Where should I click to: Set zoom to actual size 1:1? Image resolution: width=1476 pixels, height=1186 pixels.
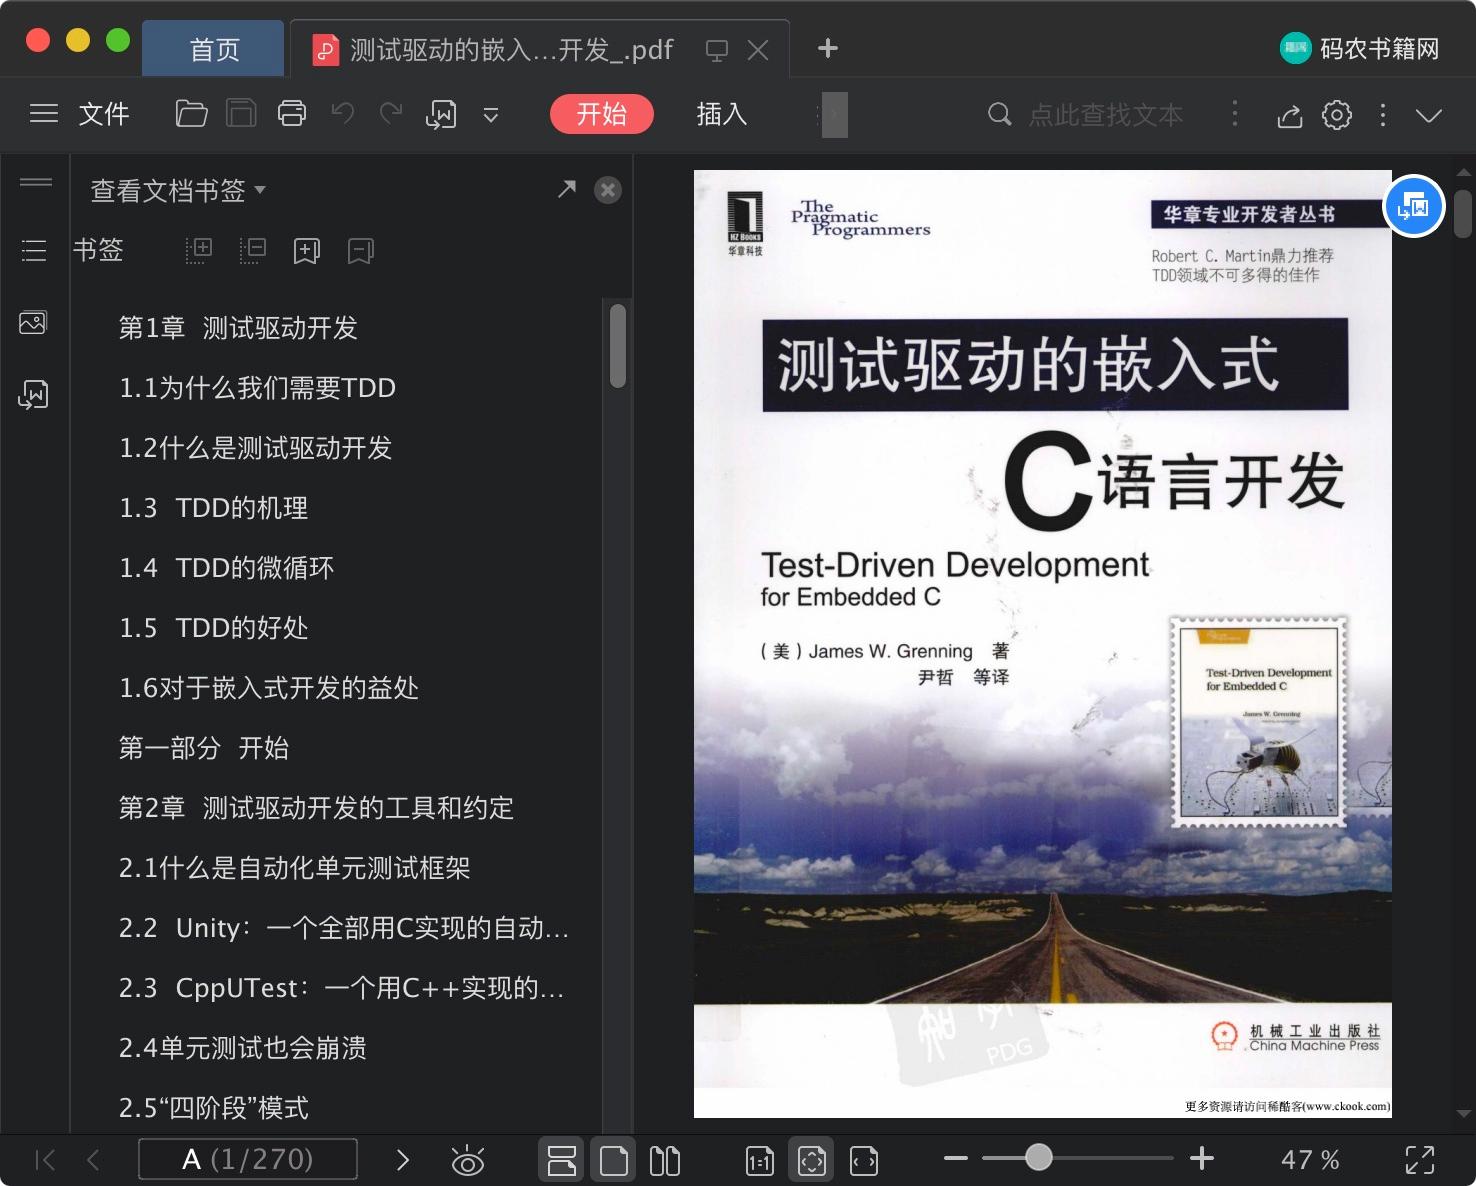click(760, 1160)
